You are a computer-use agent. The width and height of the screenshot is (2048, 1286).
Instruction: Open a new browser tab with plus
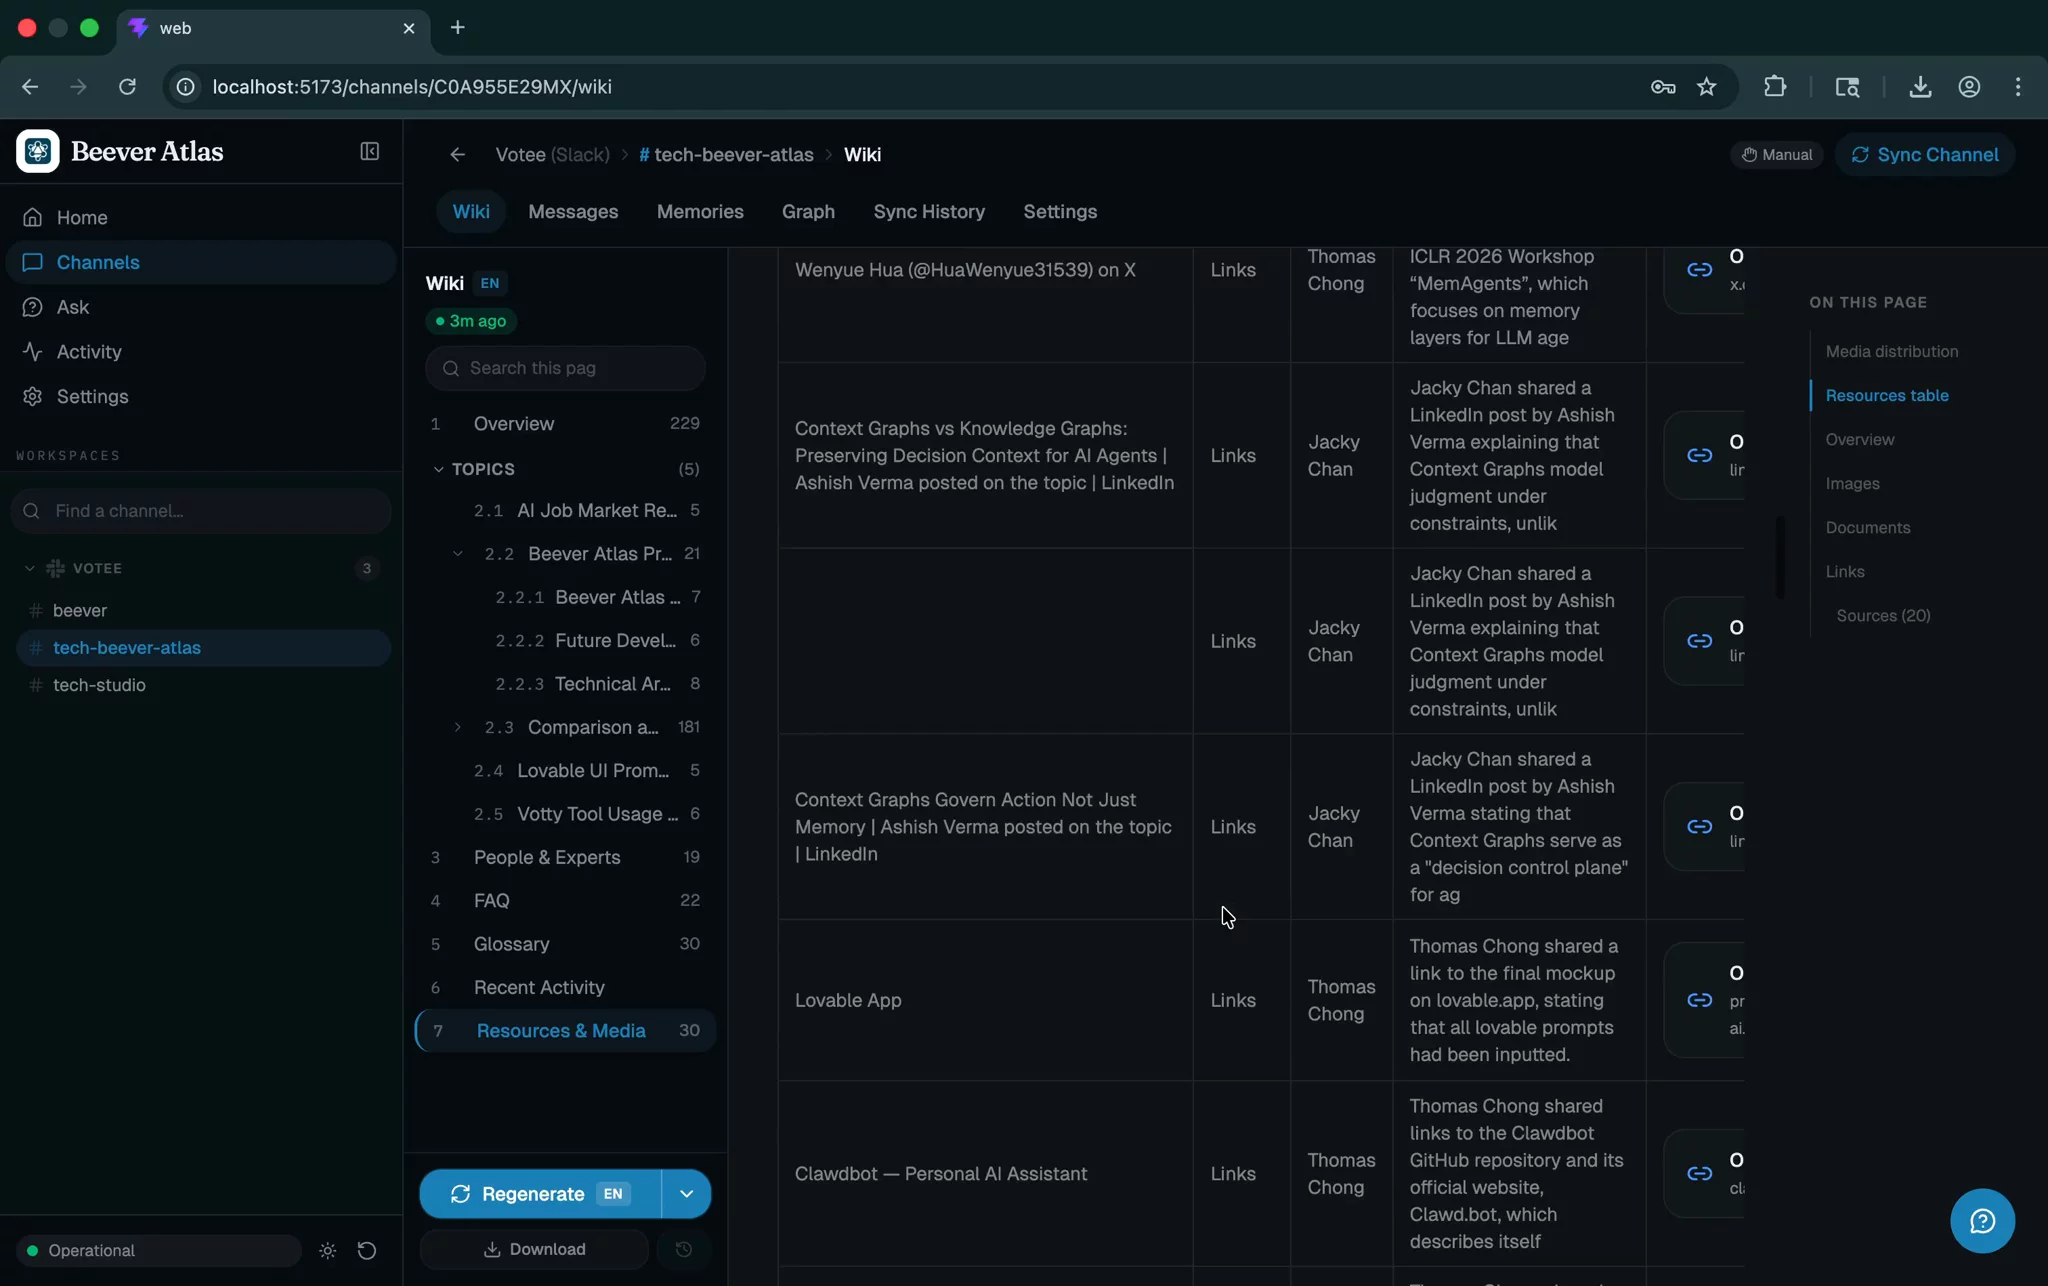[458, 28]
